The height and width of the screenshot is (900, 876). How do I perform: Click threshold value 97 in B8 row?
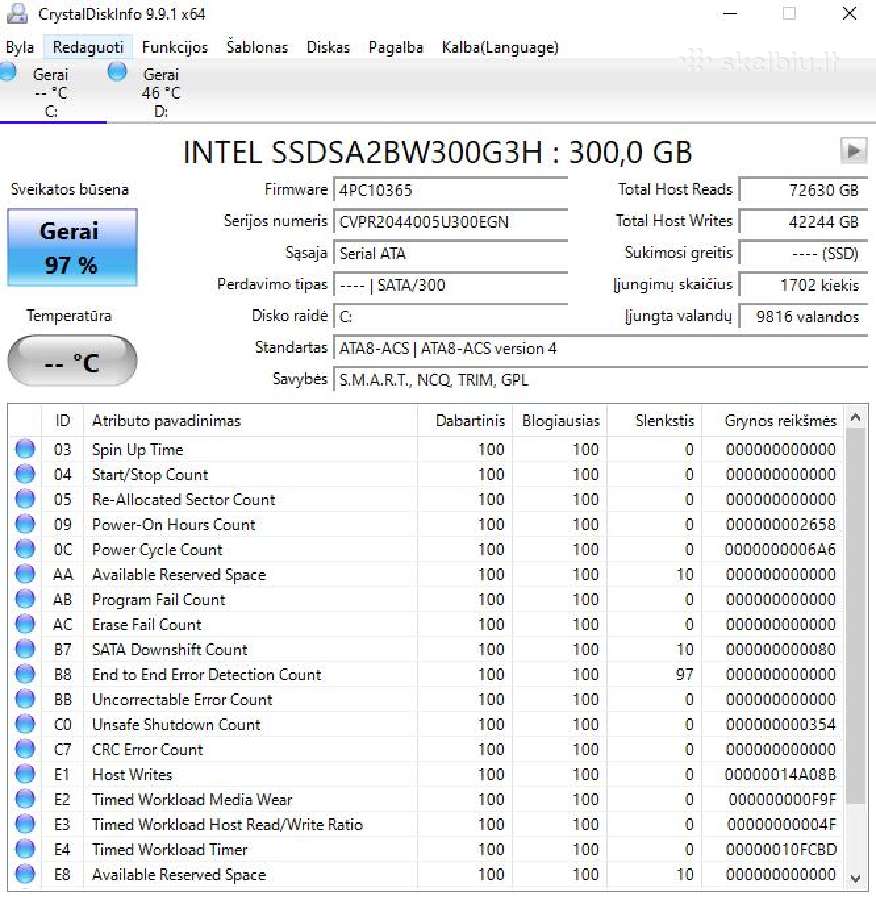pyautogui.click(x=684, y=674)
